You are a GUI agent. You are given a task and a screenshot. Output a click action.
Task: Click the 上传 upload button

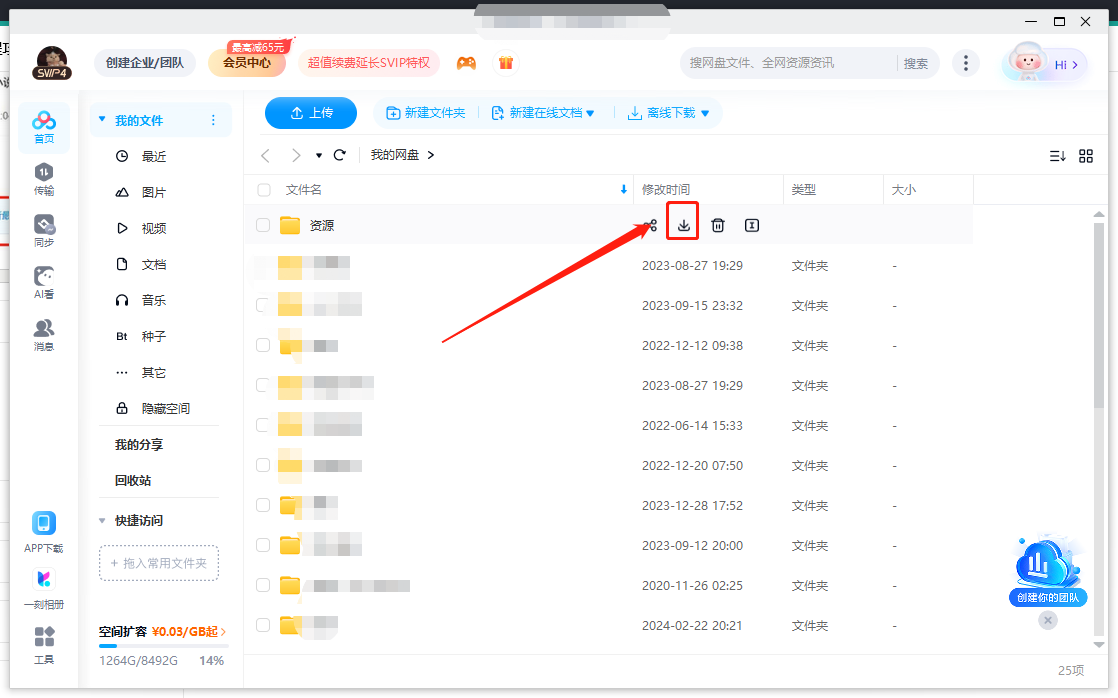coord(311,113)
